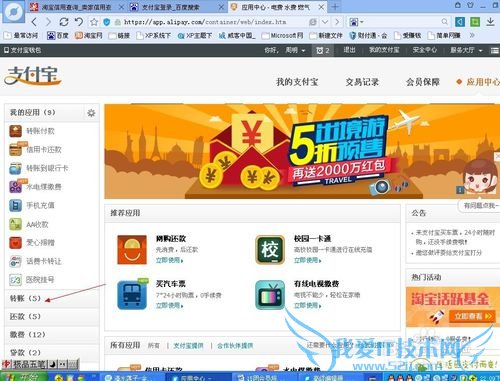
Task: Expand the 缴费 (12) category
Action: tap(52, 334)
